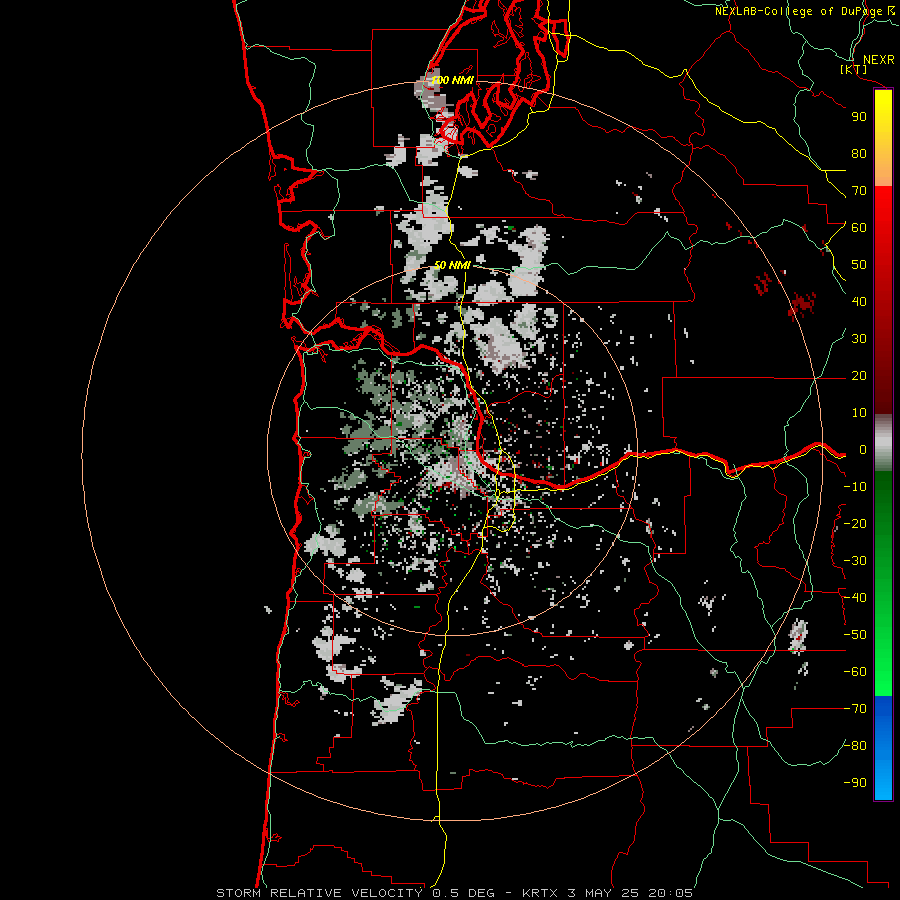Click the -50 scale value

pyautogui.click(x=855, y=635)
